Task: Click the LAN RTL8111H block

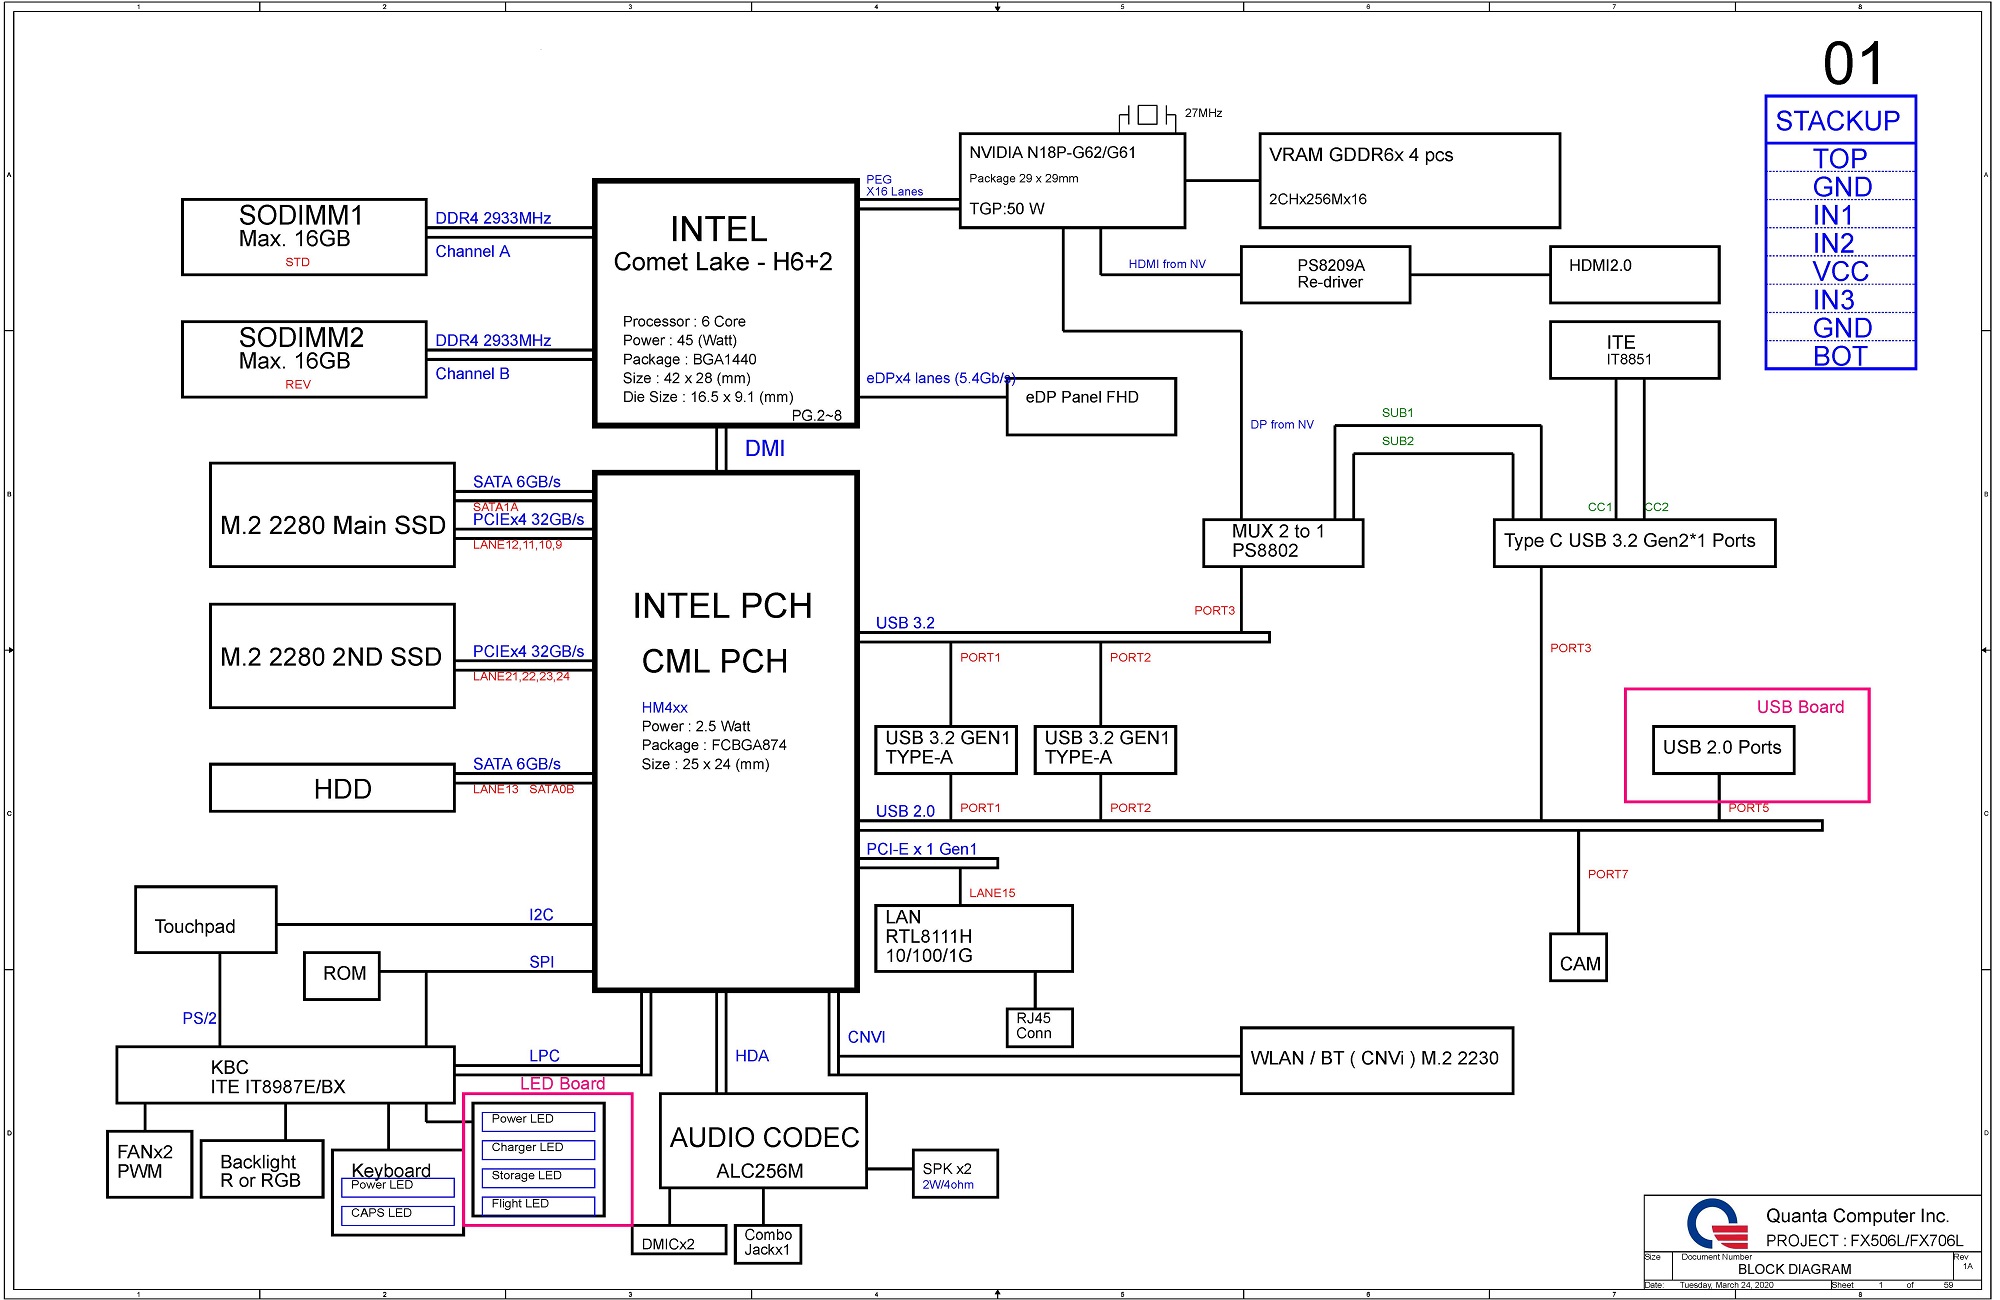Action: pyautogui.click(x=973, y=938)
